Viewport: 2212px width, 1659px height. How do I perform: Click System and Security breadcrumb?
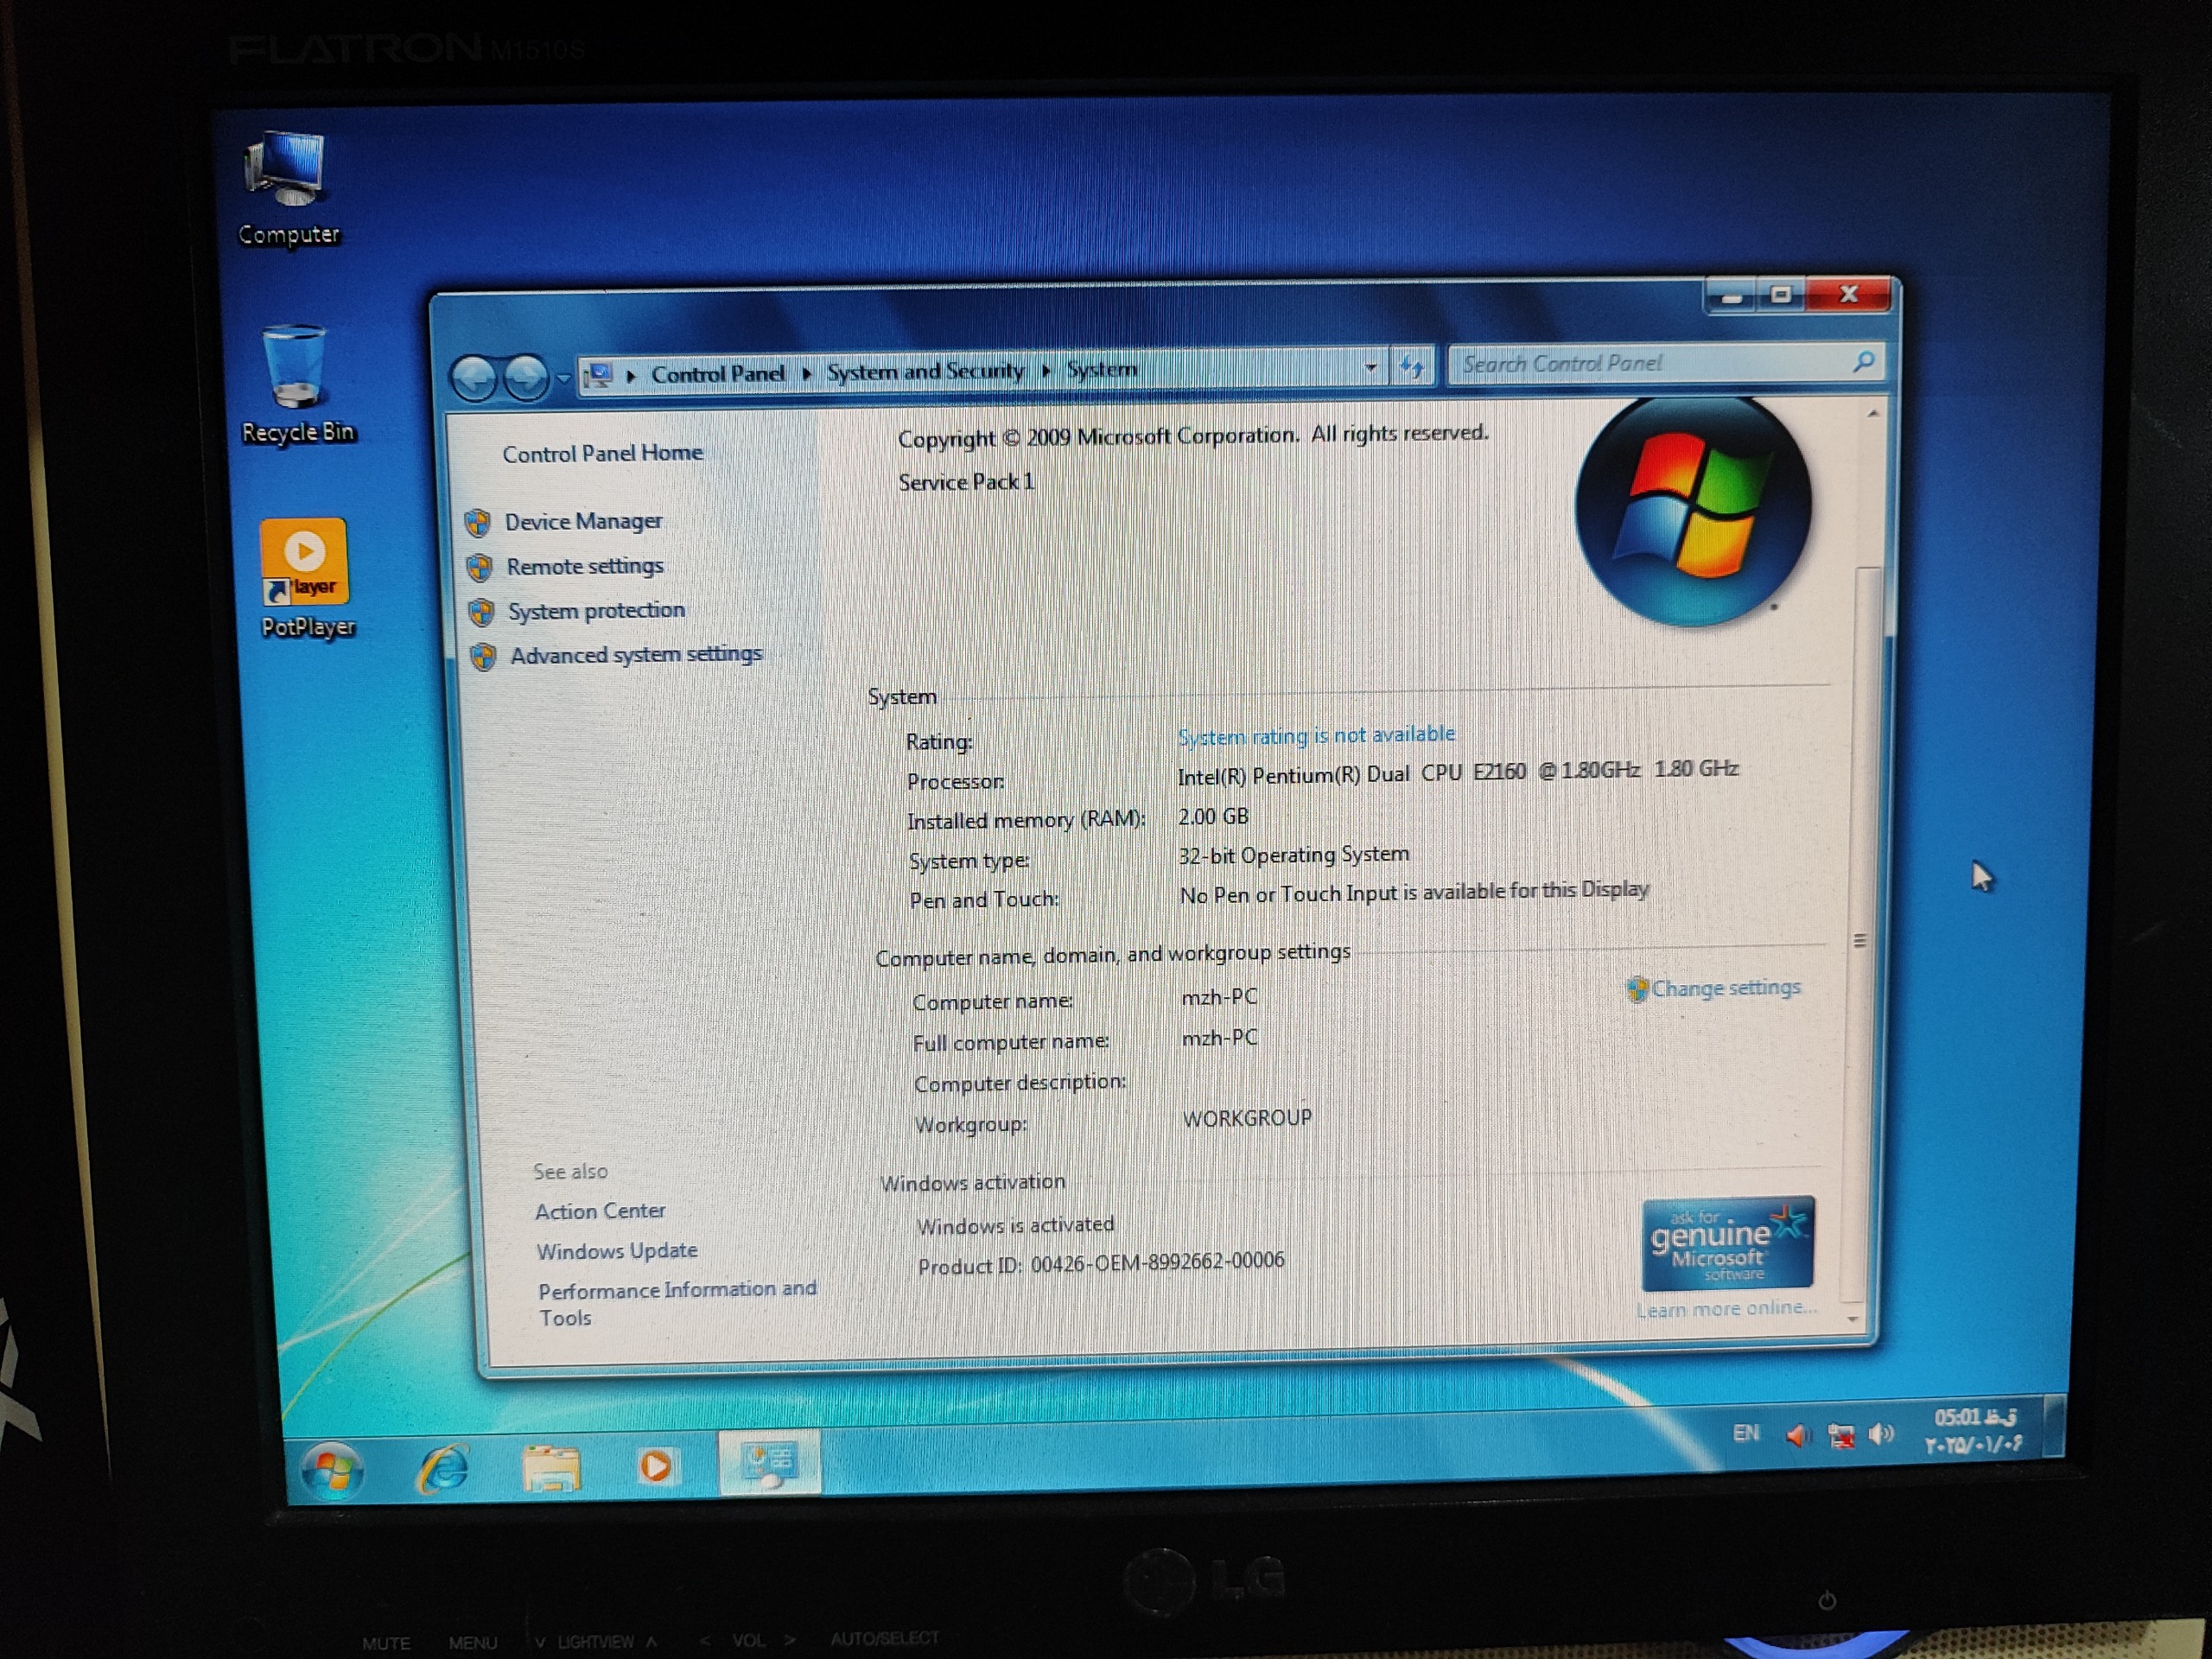(925, 371)
